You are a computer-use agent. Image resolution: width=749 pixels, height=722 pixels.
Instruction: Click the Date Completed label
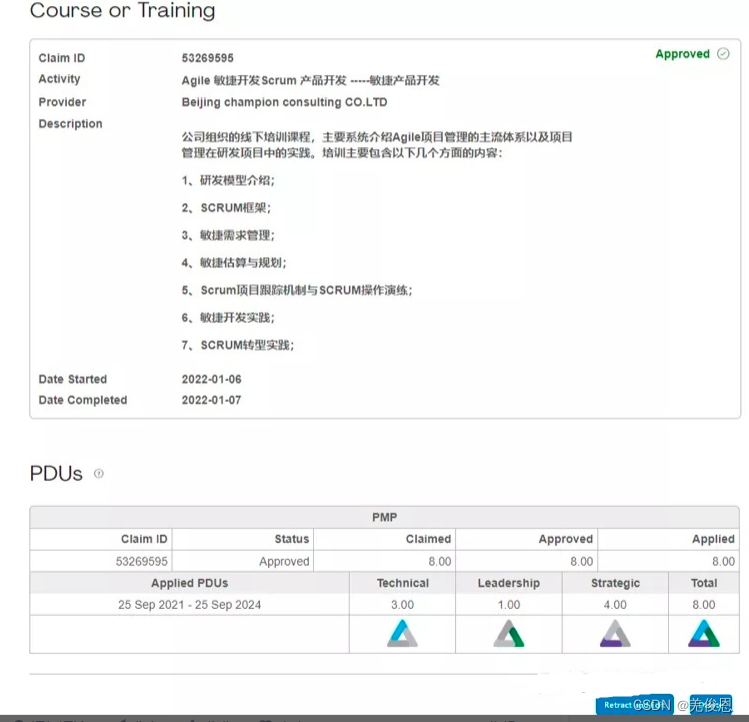[83, 400]
